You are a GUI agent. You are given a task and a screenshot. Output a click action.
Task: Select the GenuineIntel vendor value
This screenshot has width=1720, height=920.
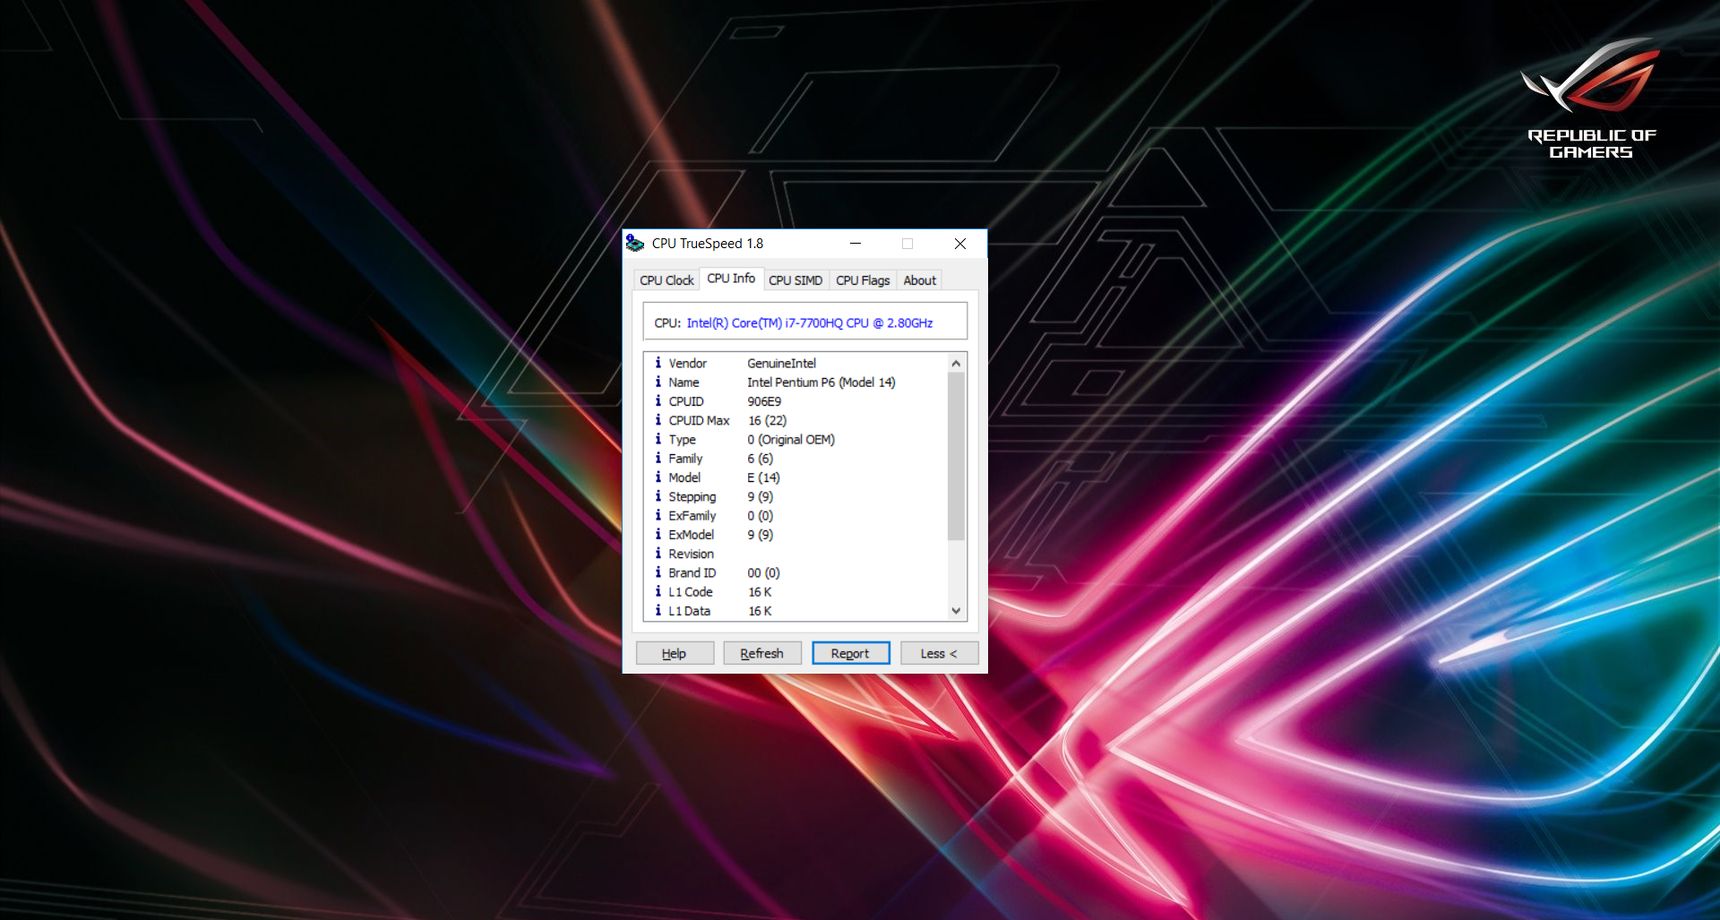point(781,363)
